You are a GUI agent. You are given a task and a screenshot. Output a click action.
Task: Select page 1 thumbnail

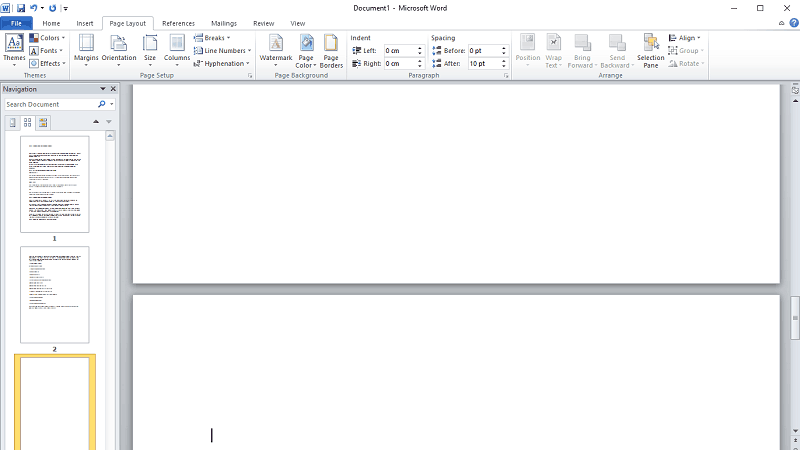55,184
